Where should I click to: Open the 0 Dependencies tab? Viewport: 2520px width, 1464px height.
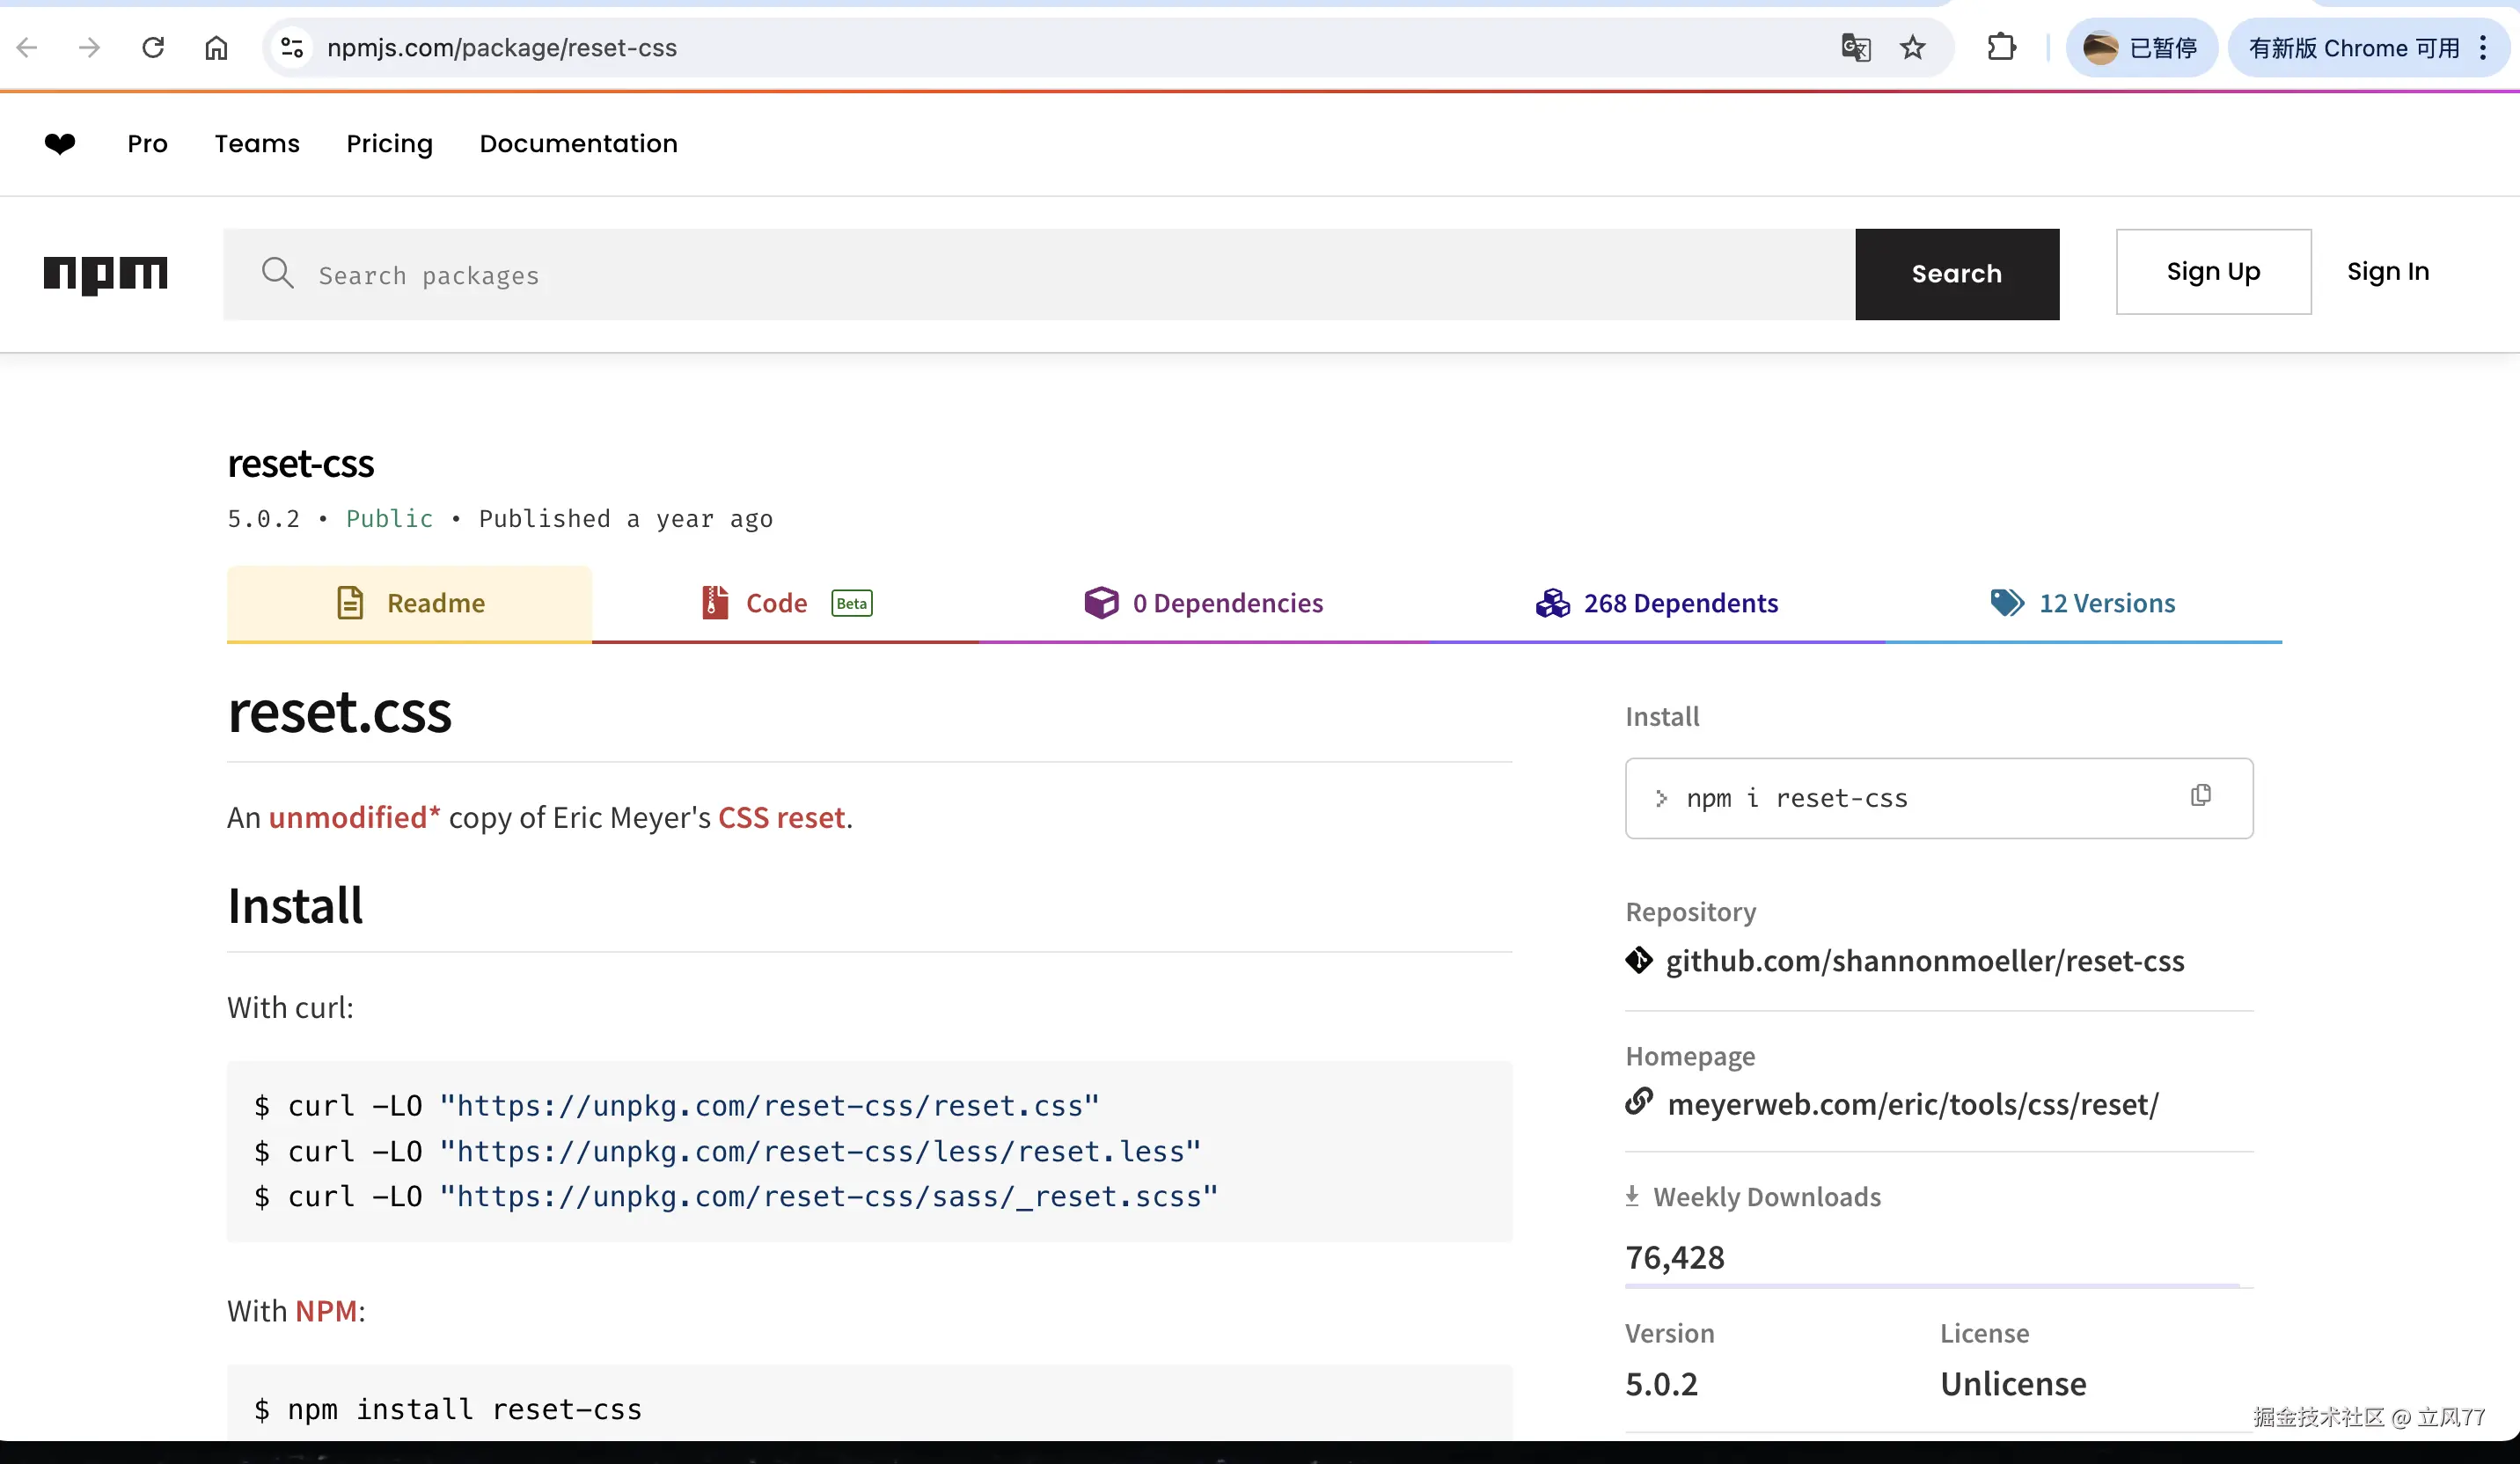click(1204, 603)
